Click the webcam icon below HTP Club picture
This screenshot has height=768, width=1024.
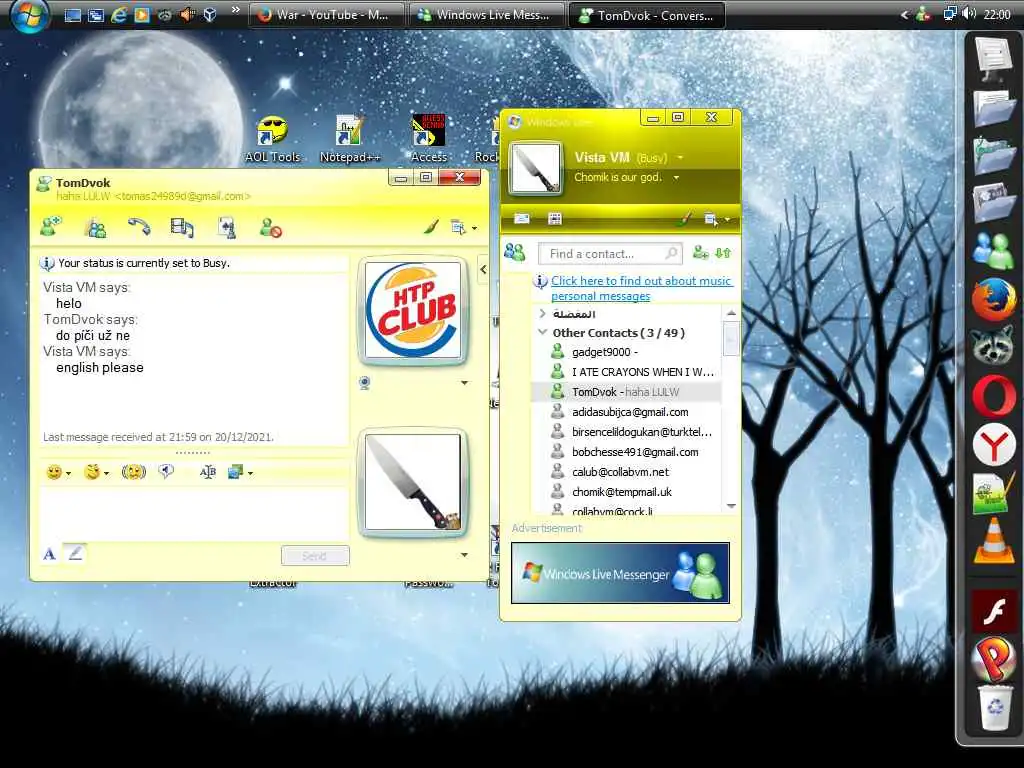coord(365,383)
